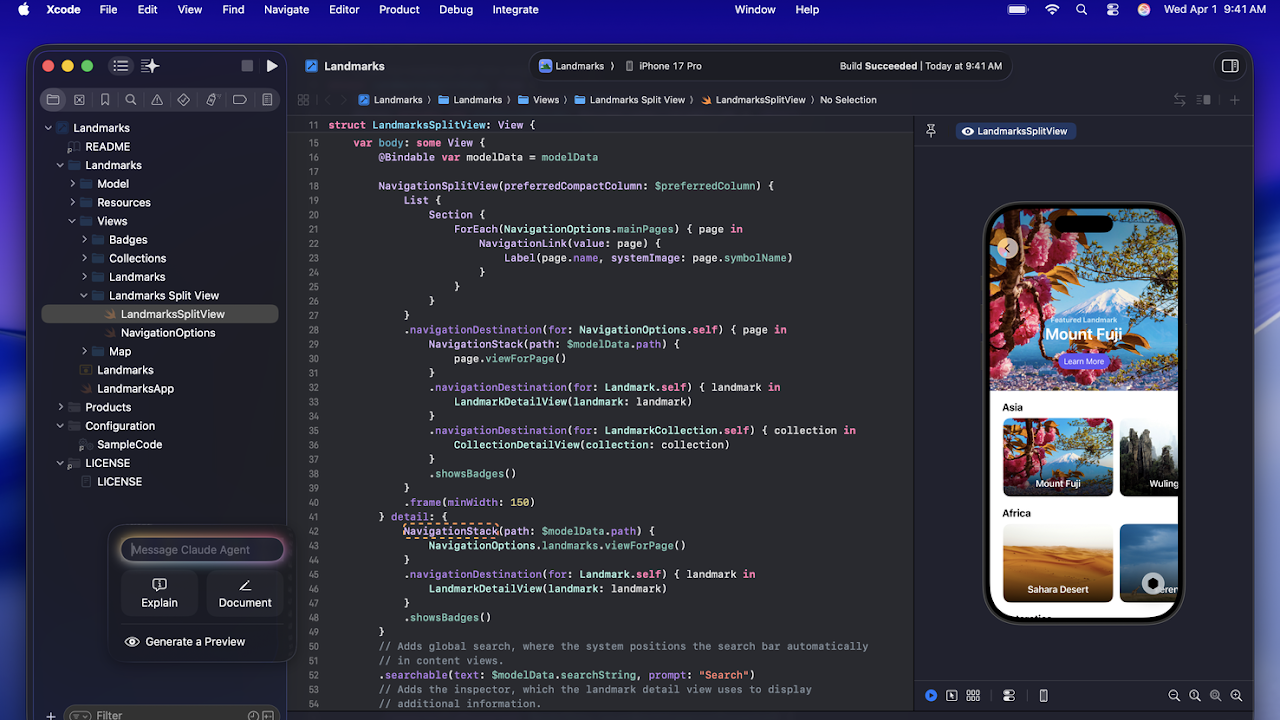Expand the Resources folder
The height and width of the screenshot is (720, 1280).
click(73, 202)
